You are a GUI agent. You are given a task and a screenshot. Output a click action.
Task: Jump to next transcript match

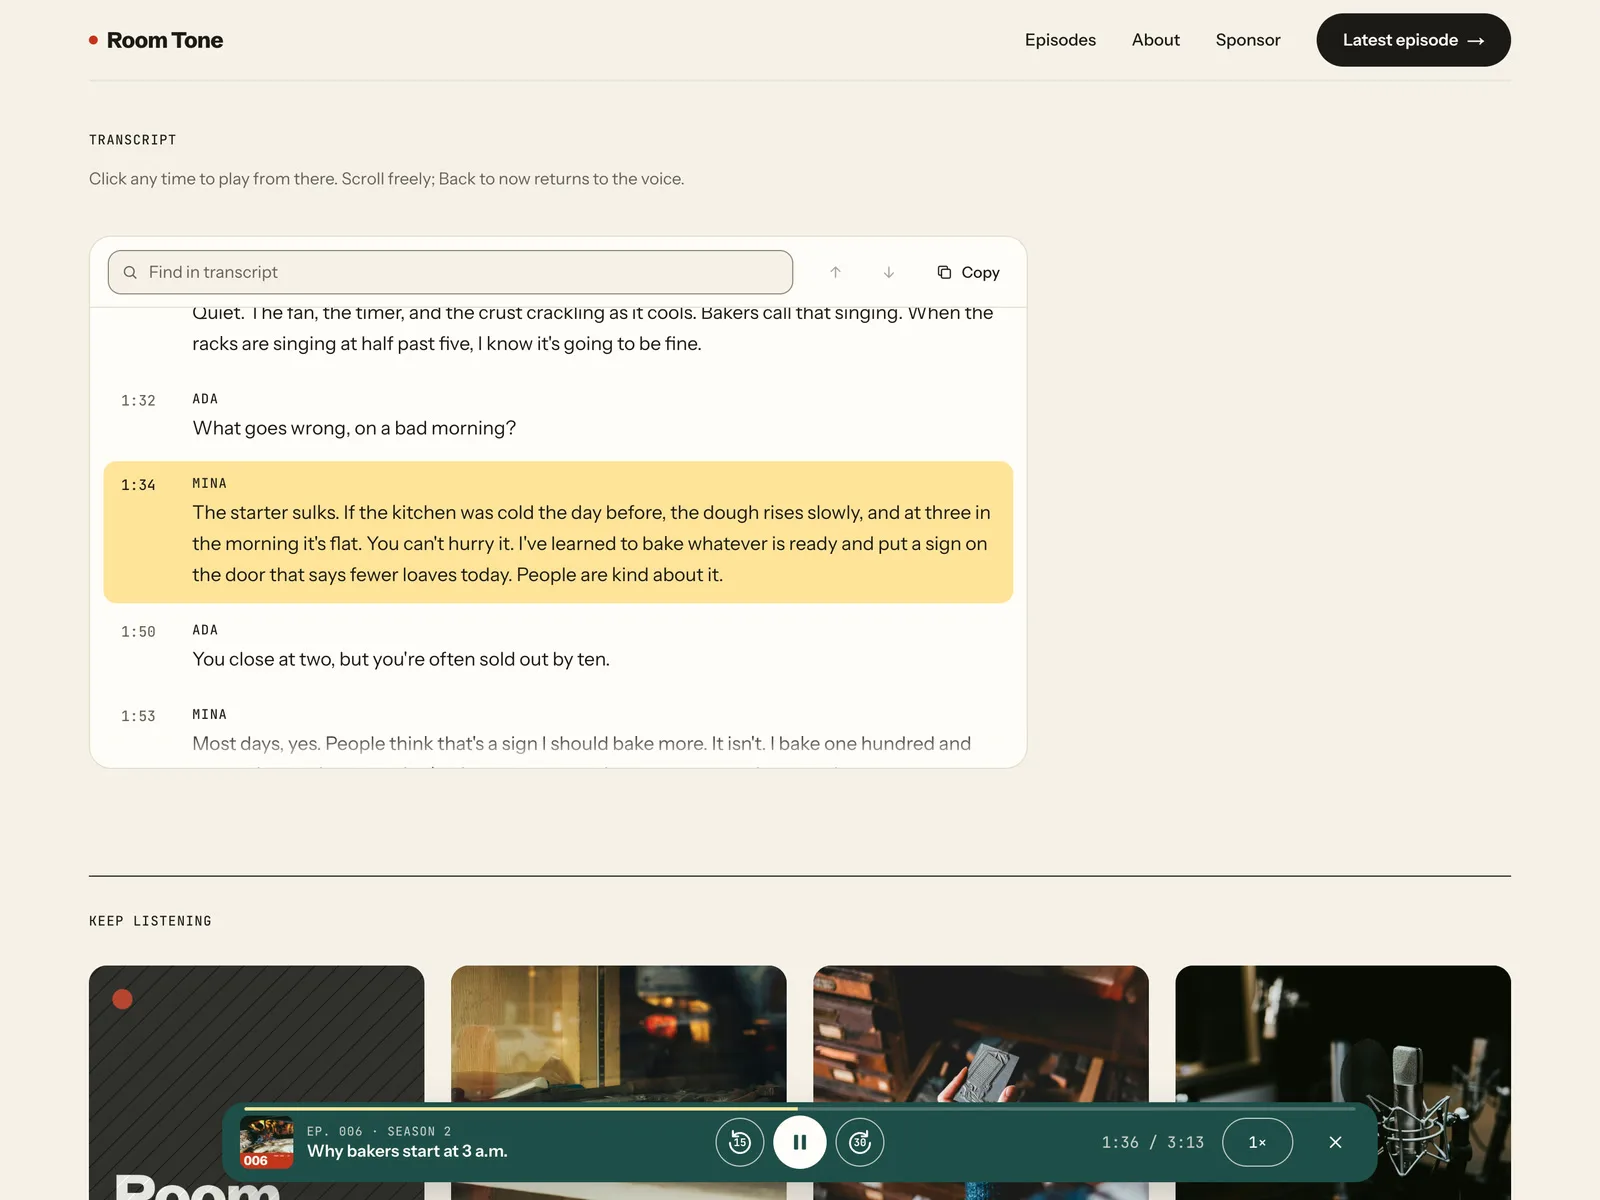tap(888, 272)
